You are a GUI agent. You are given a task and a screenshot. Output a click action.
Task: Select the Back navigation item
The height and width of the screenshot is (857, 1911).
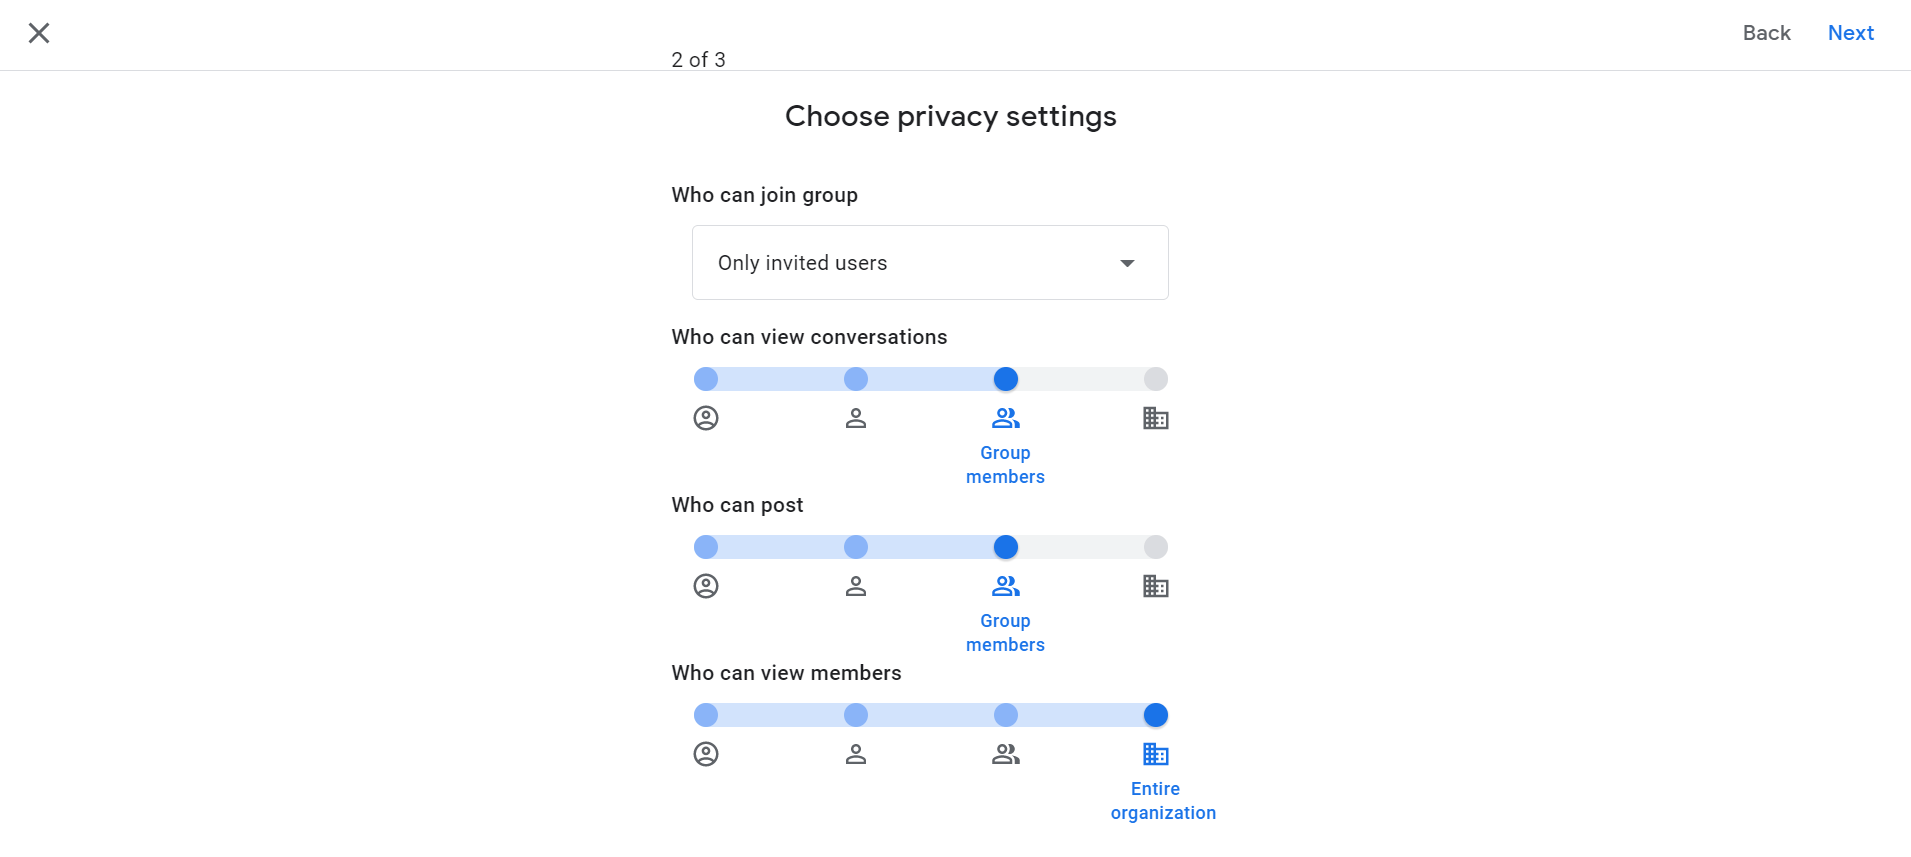point(1766,32)
